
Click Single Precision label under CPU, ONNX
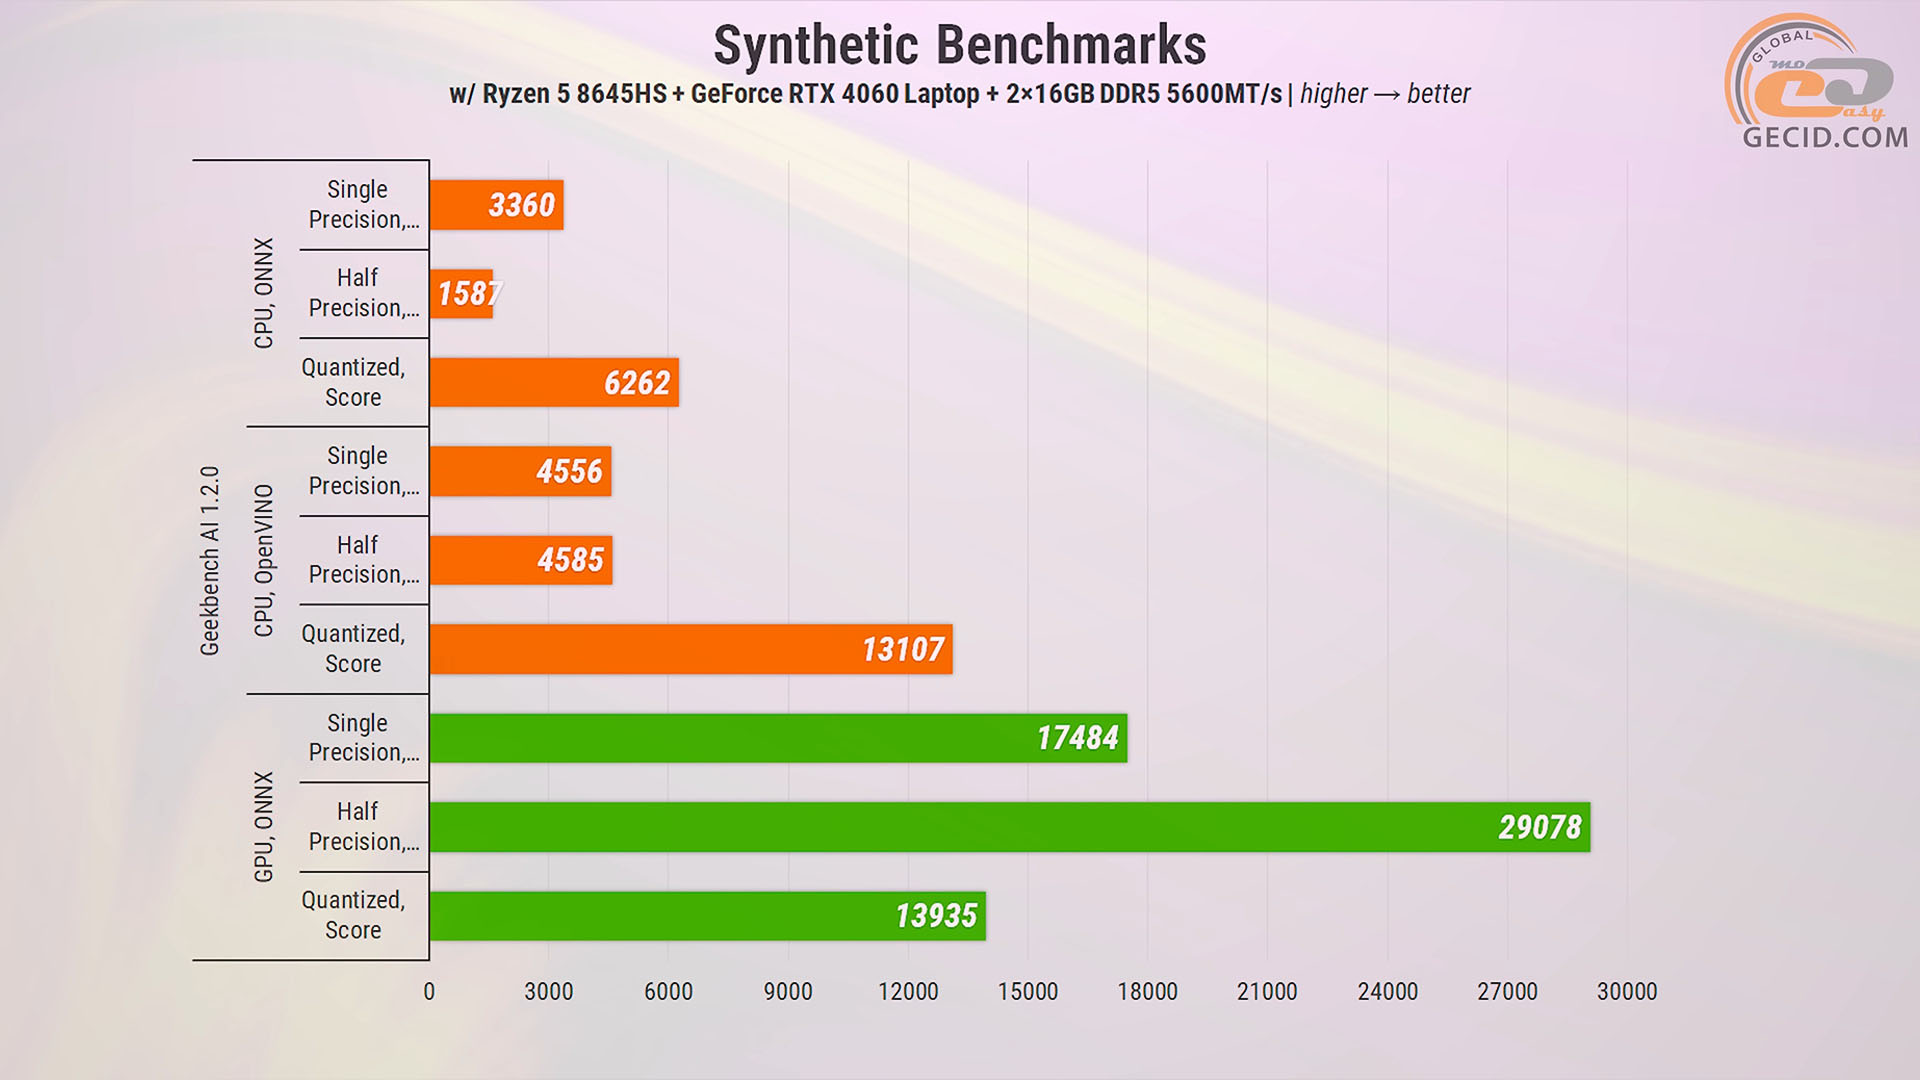(x=363, y=204)
